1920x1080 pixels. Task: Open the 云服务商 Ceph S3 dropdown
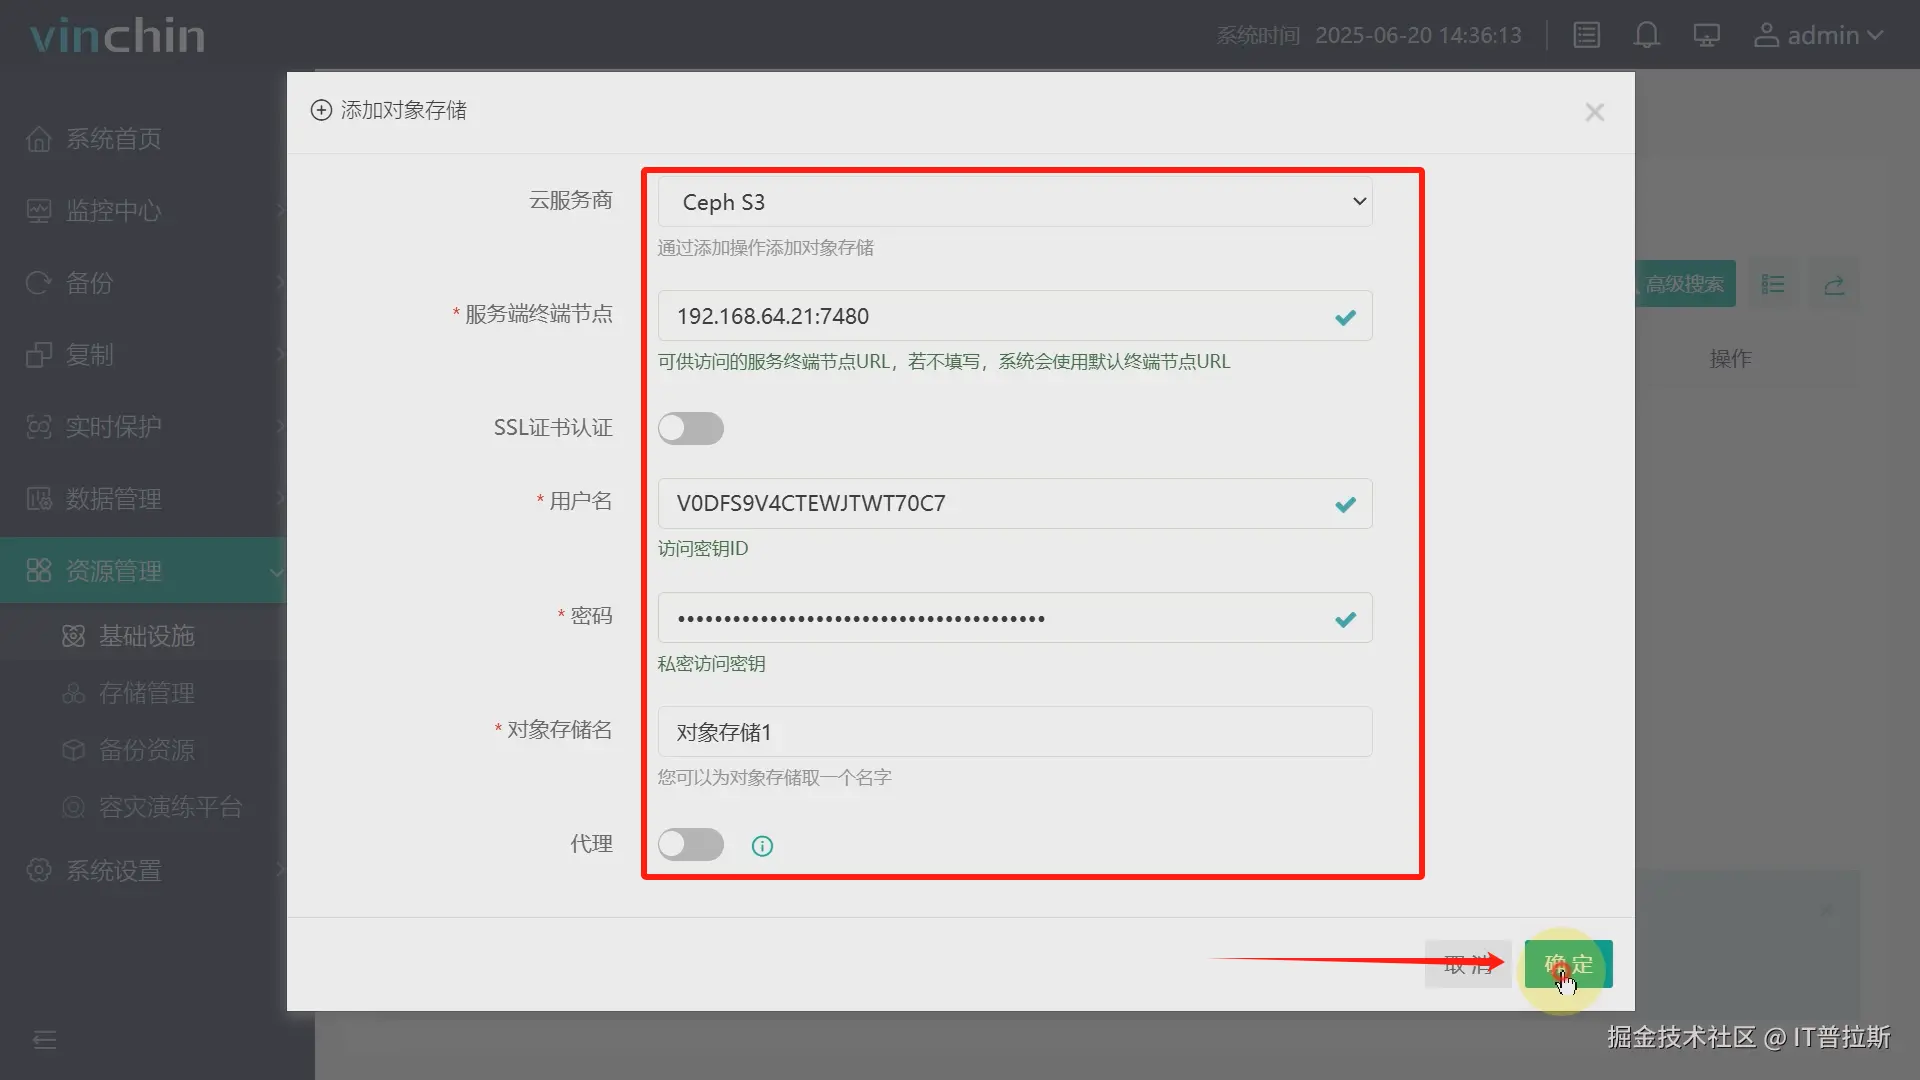click(1014, 202)
